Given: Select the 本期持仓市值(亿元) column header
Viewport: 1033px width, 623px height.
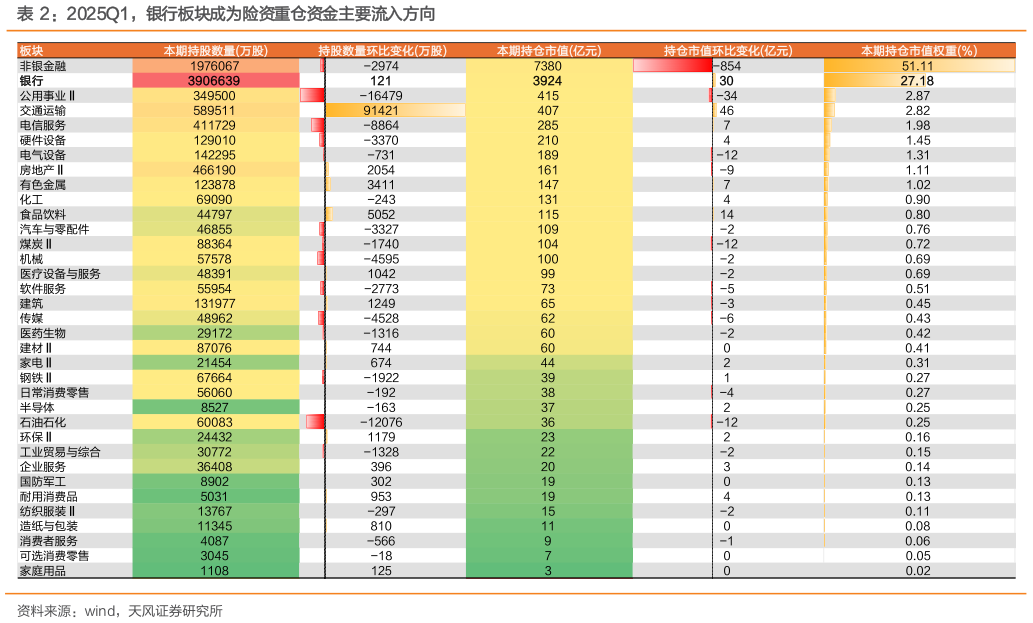Looking at the screenshot, I should pos(547,50).
